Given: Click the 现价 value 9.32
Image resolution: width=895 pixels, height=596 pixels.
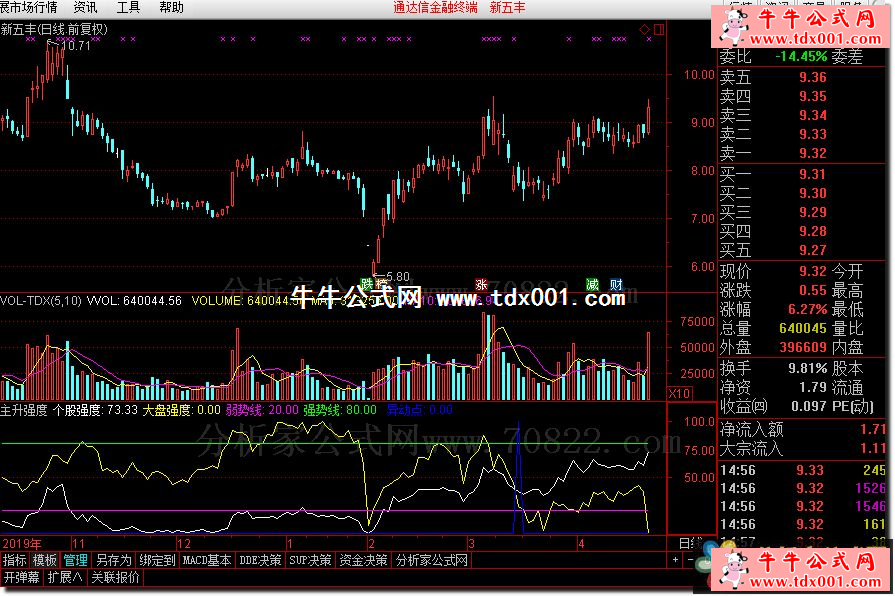Looking at the screenshot, I should pos(813,271).
